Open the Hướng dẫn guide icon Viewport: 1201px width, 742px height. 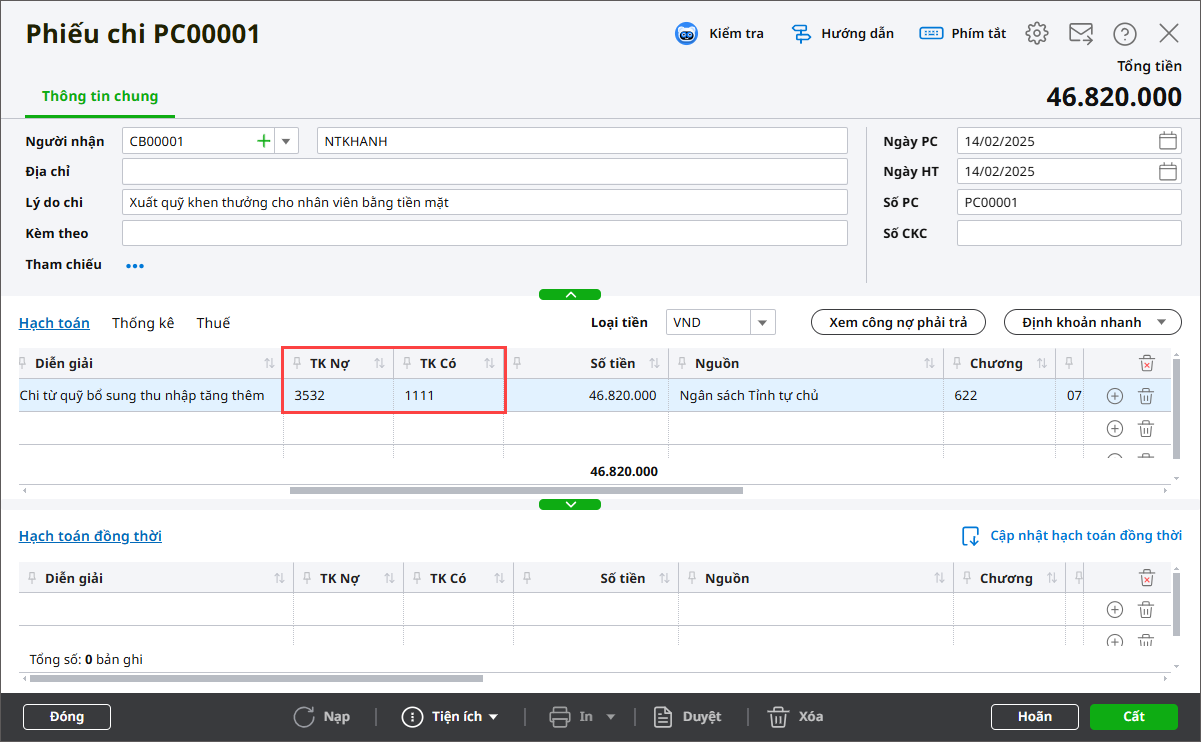click(x=801, y=34)
